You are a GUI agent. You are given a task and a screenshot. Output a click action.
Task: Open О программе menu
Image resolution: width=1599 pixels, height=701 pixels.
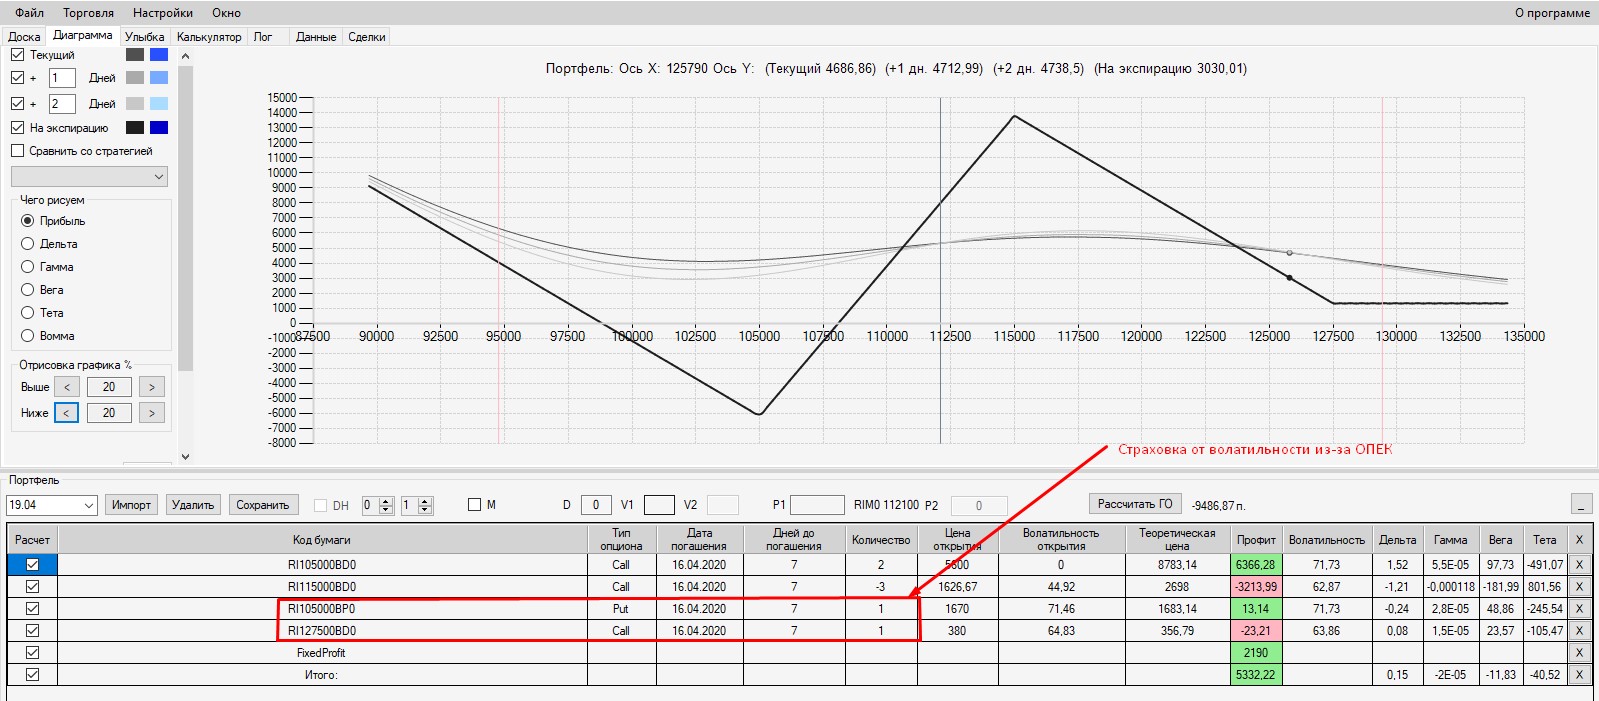pyautogui.click(x=1552, y=13)
